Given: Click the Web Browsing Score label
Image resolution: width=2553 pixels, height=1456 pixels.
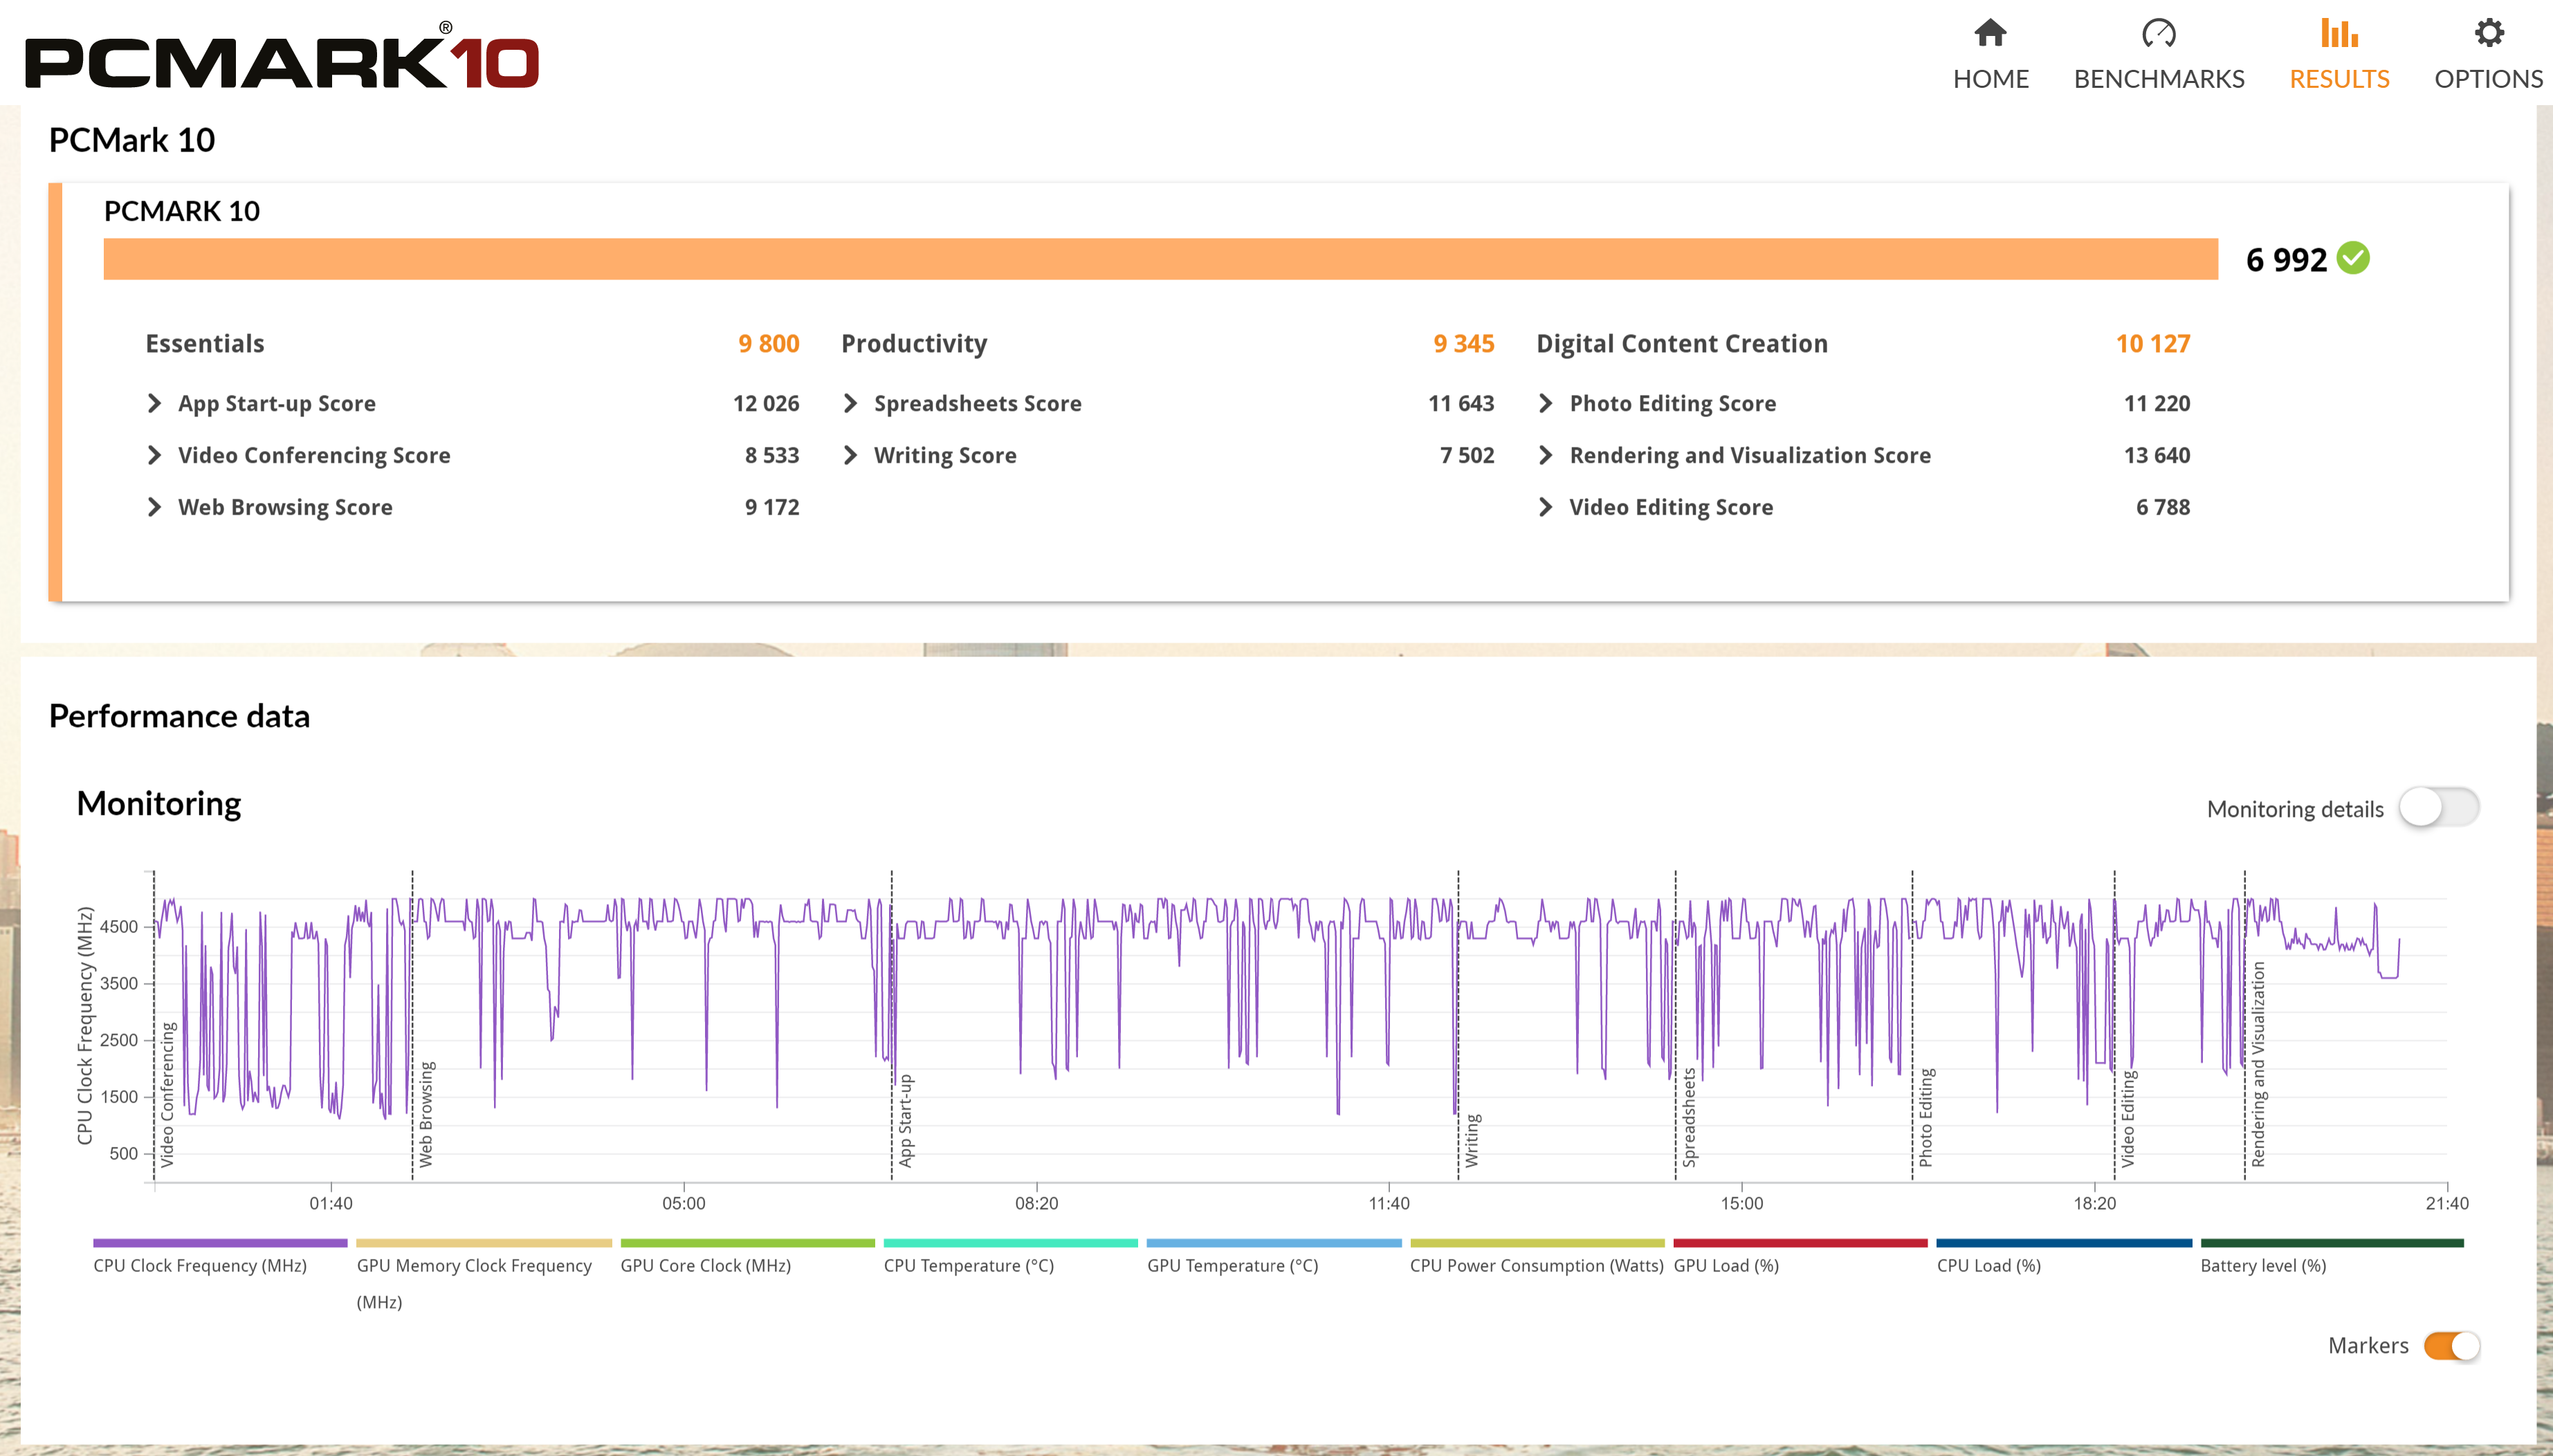Looking at the screenshot, I should click(285, 507).
